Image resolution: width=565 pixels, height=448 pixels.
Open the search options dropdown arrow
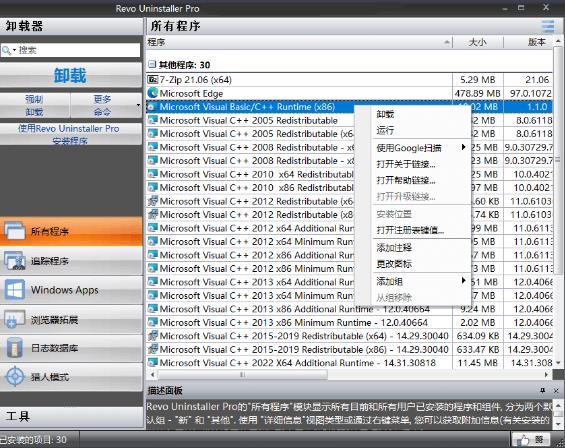(14, 50)
